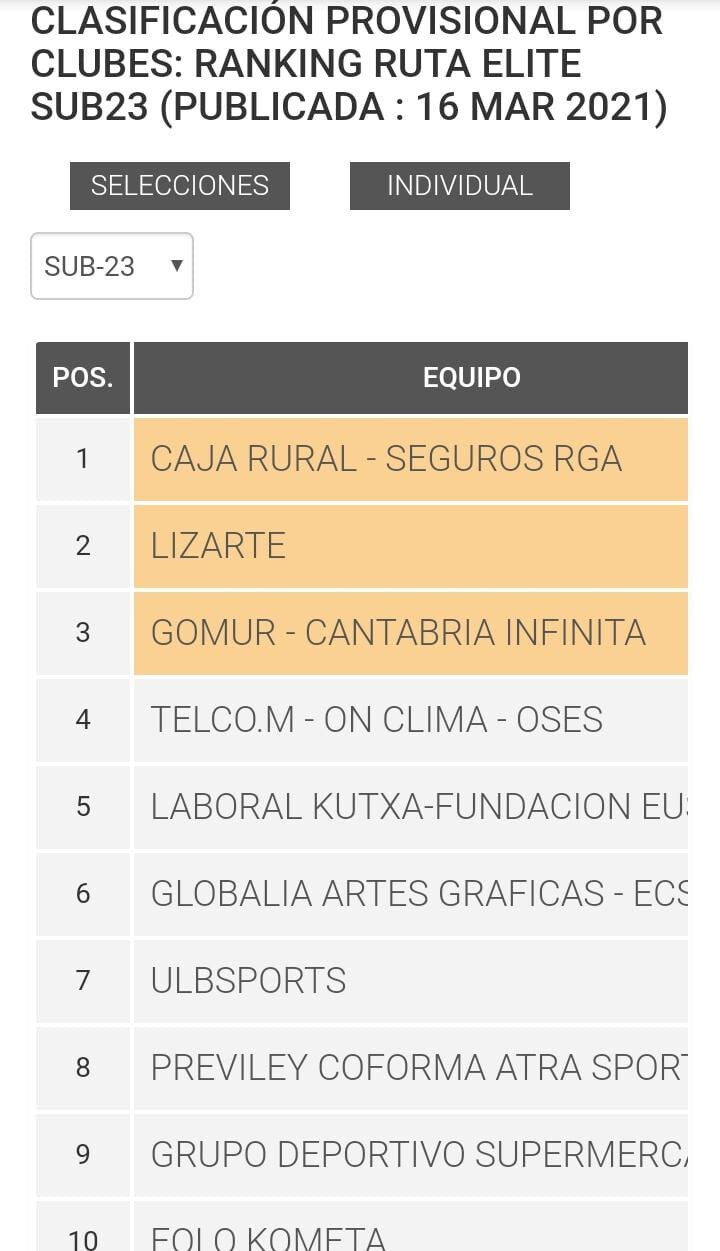Click the EQUIPO column header

pos(471,378)
